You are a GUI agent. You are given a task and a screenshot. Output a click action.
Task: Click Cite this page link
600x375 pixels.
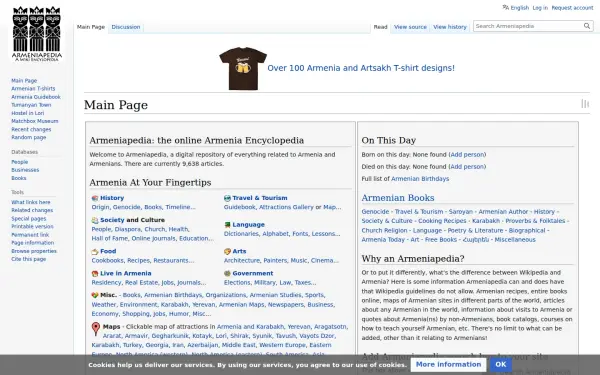click(x=29, y=259)
